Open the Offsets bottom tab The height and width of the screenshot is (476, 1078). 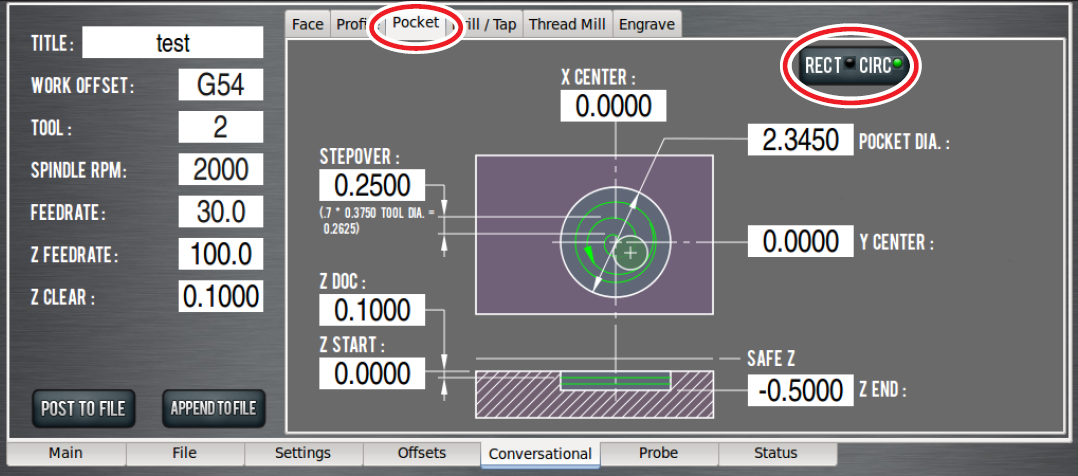(x=421, y=453)
